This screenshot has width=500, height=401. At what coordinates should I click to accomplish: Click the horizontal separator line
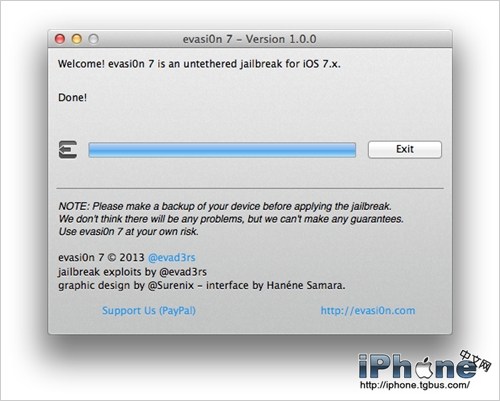coord(250,188)
